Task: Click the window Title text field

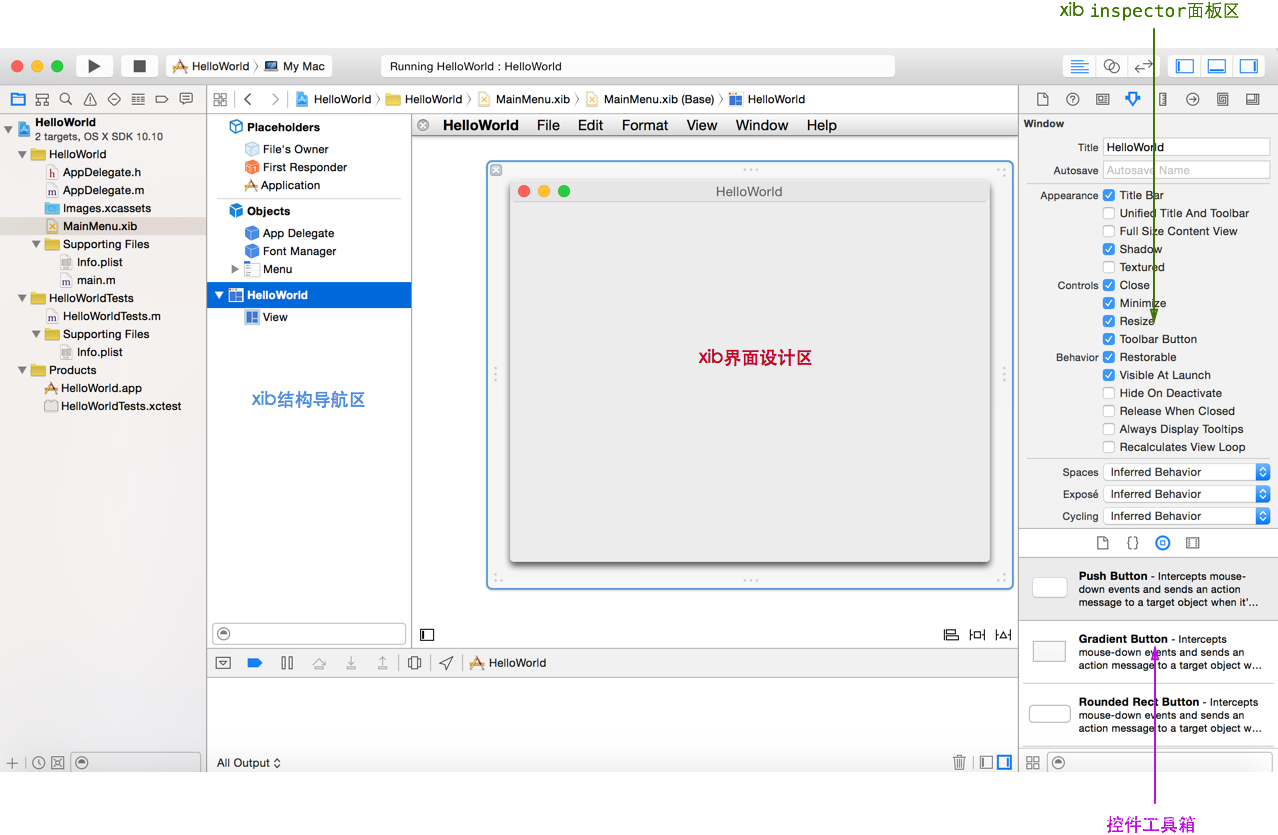Action: (1186, 147)
